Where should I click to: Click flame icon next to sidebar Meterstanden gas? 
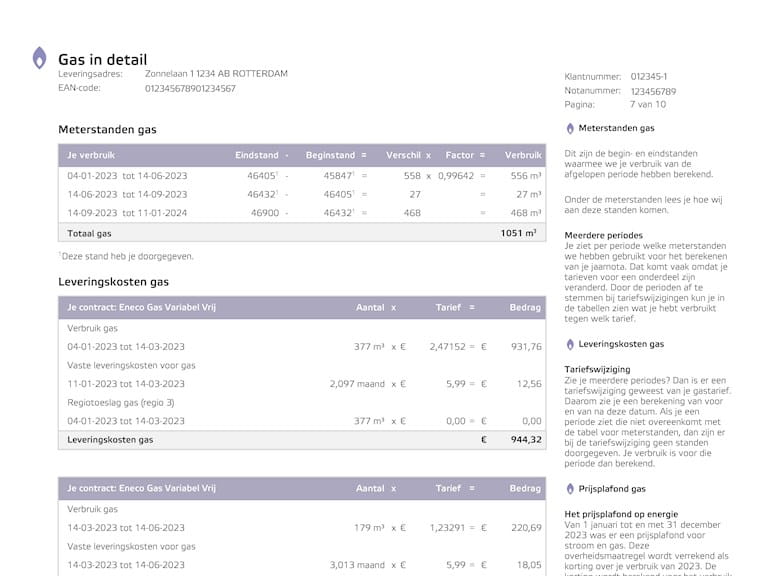pos(570,128)
